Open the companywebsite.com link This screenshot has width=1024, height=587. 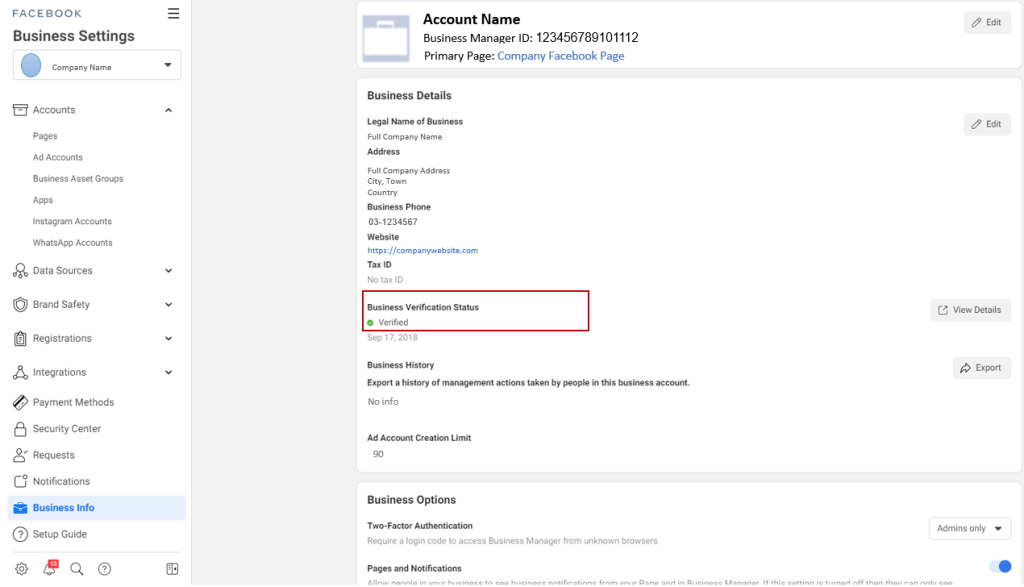point(423,250)
